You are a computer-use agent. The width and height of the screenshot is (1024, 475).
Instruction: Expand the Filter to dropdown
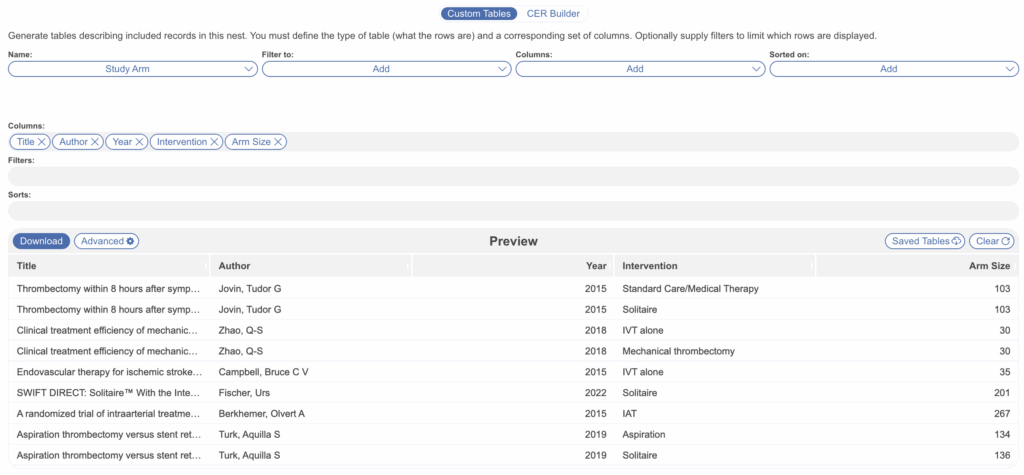click(x=387, y=69)
